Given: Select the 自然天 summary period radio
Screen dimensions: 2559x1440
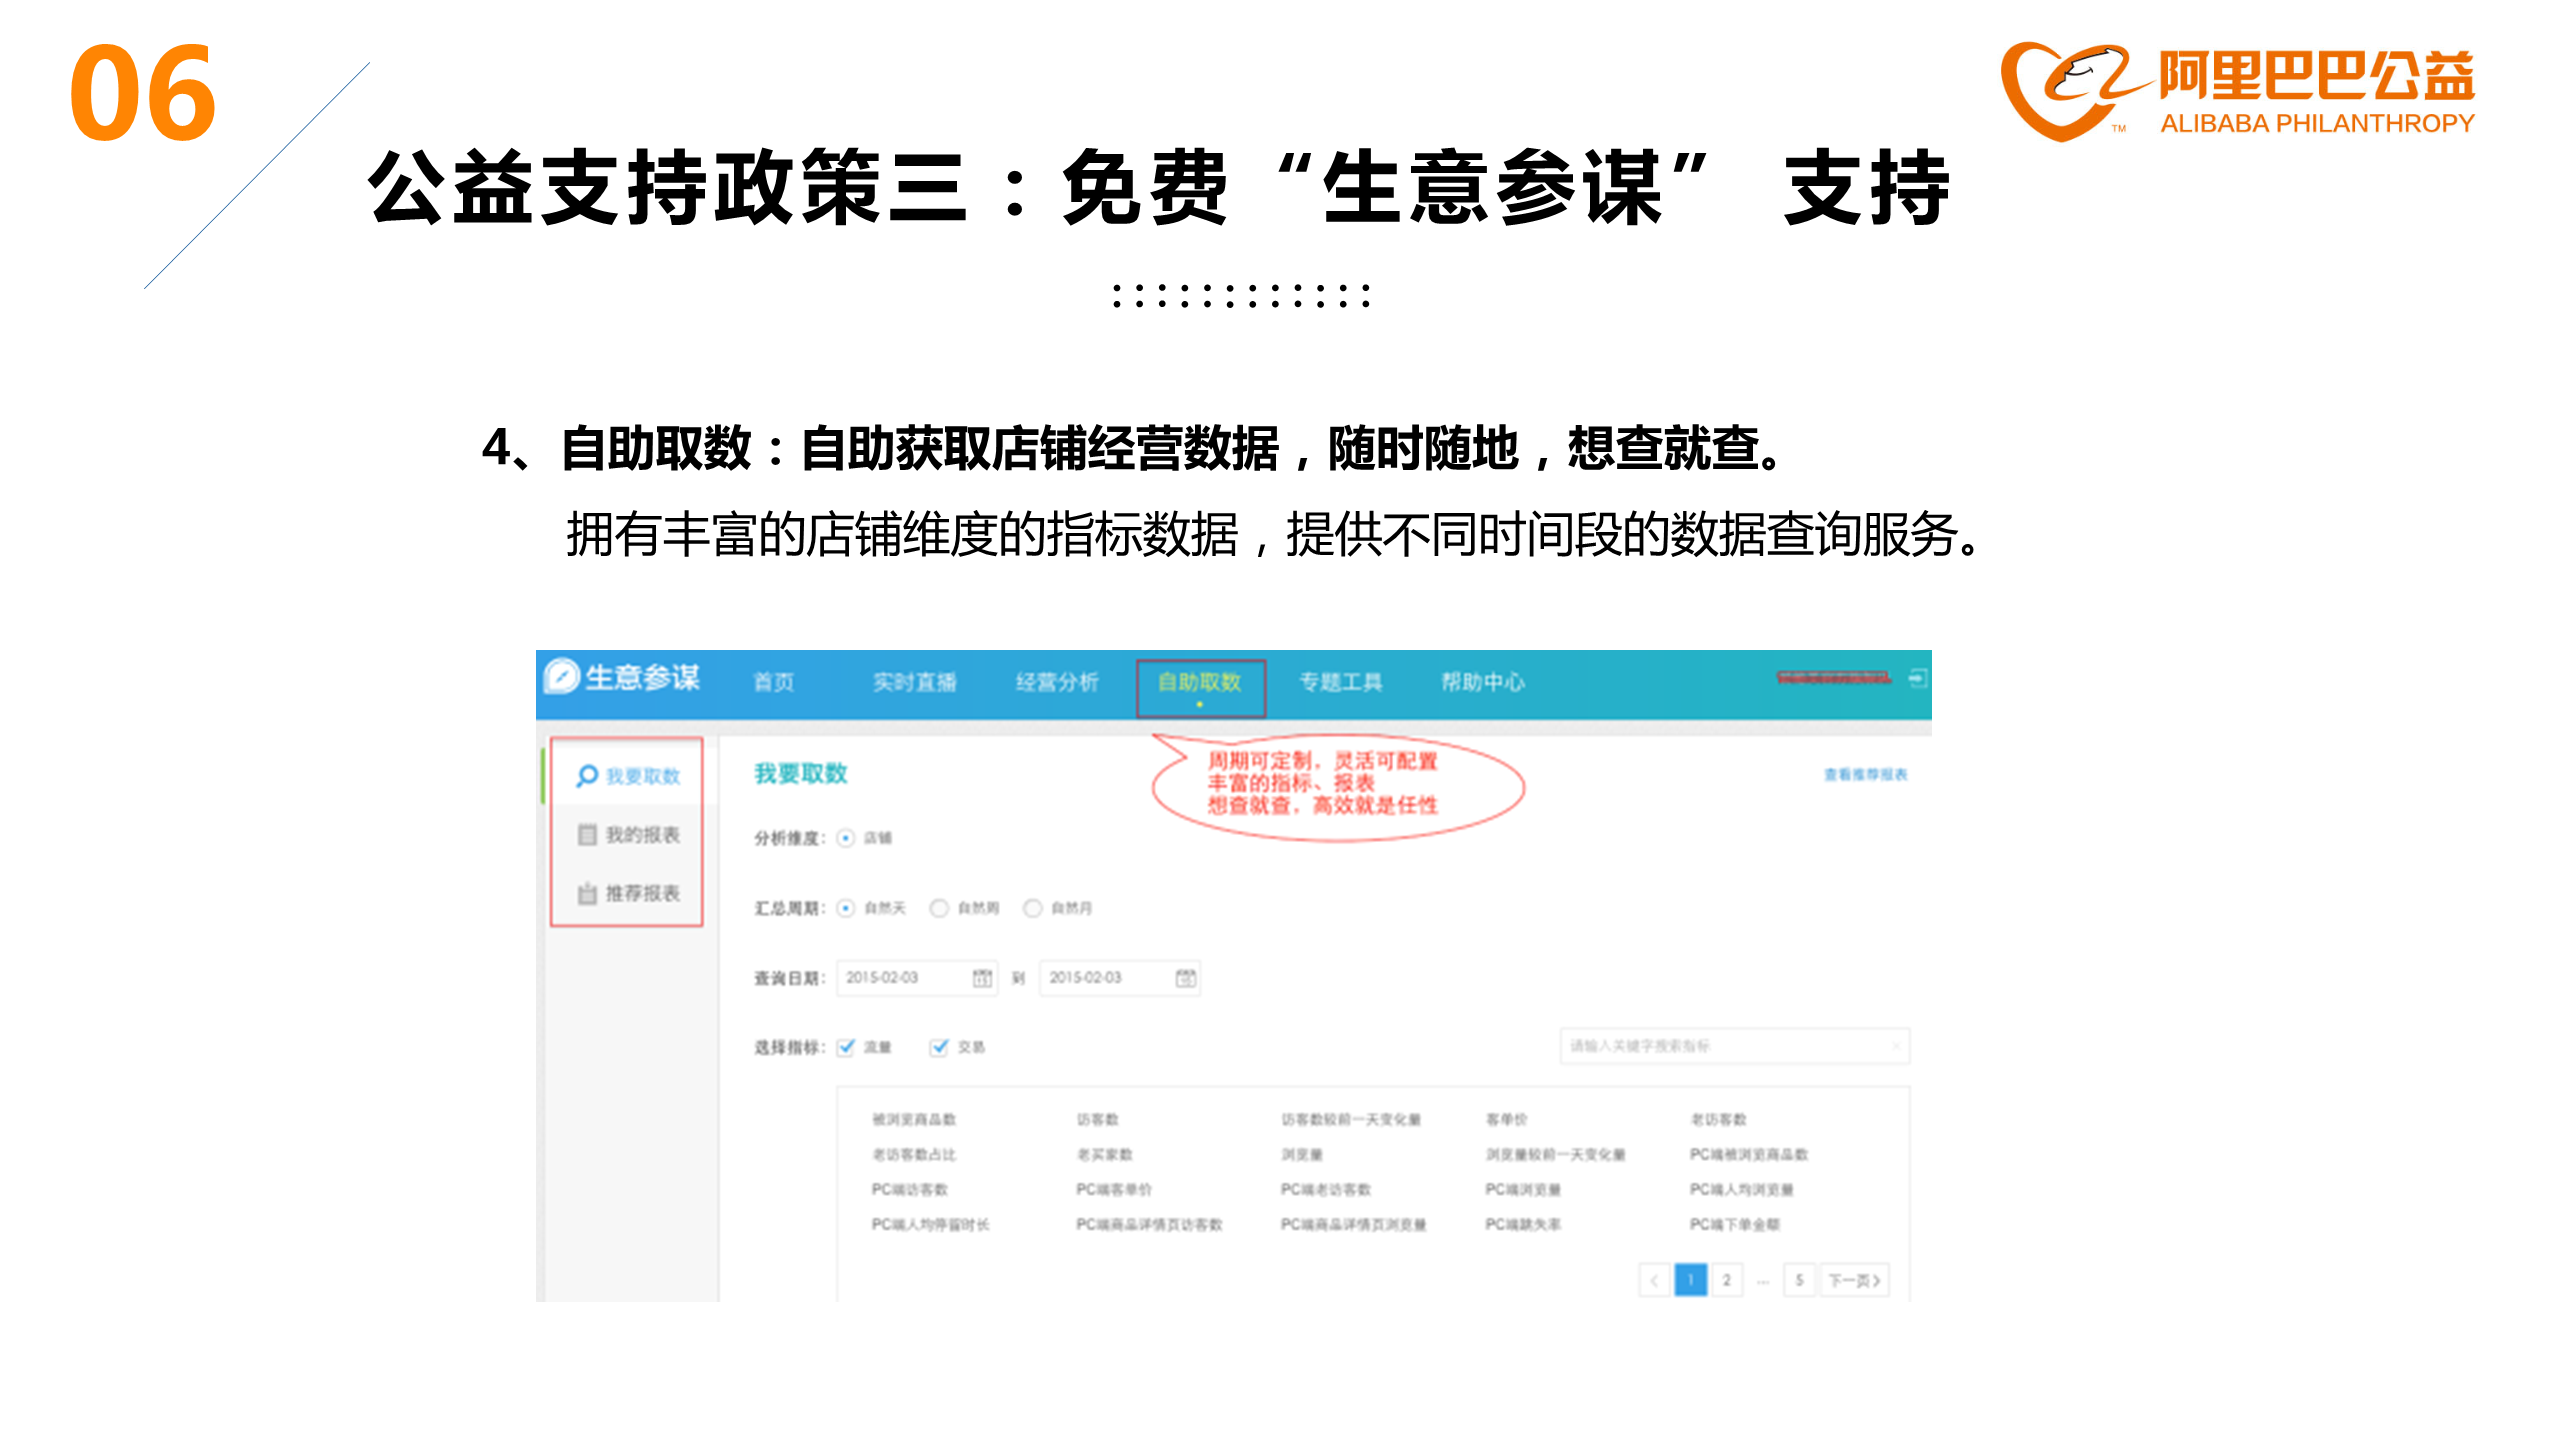Looking at the screenshot, I should point(846,908).
